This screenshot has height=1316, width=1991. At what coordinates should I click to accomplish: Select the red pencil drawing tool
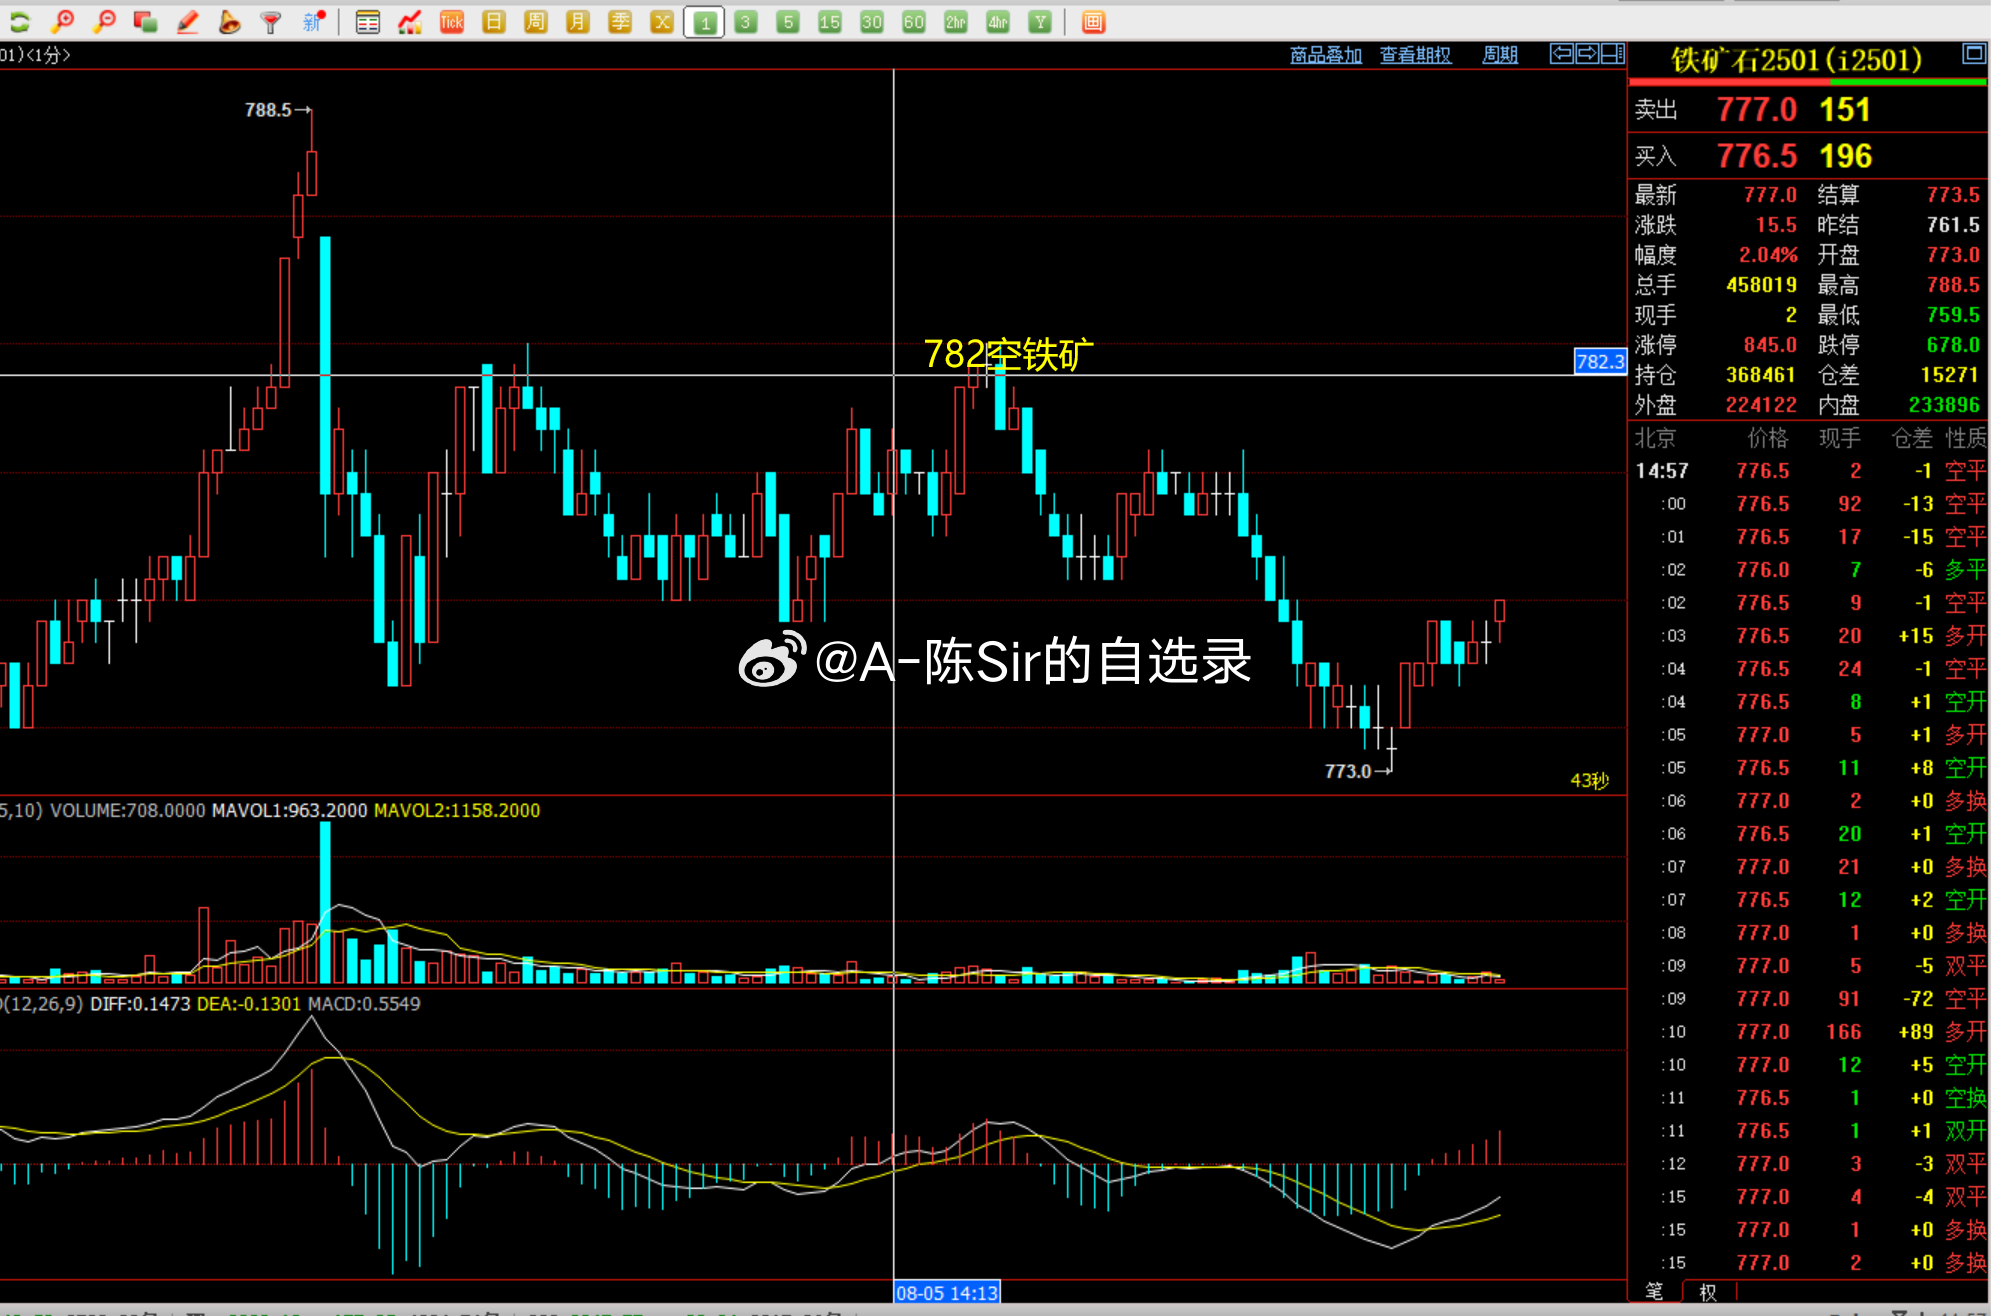pyautogui.click(x=188, y=21)
